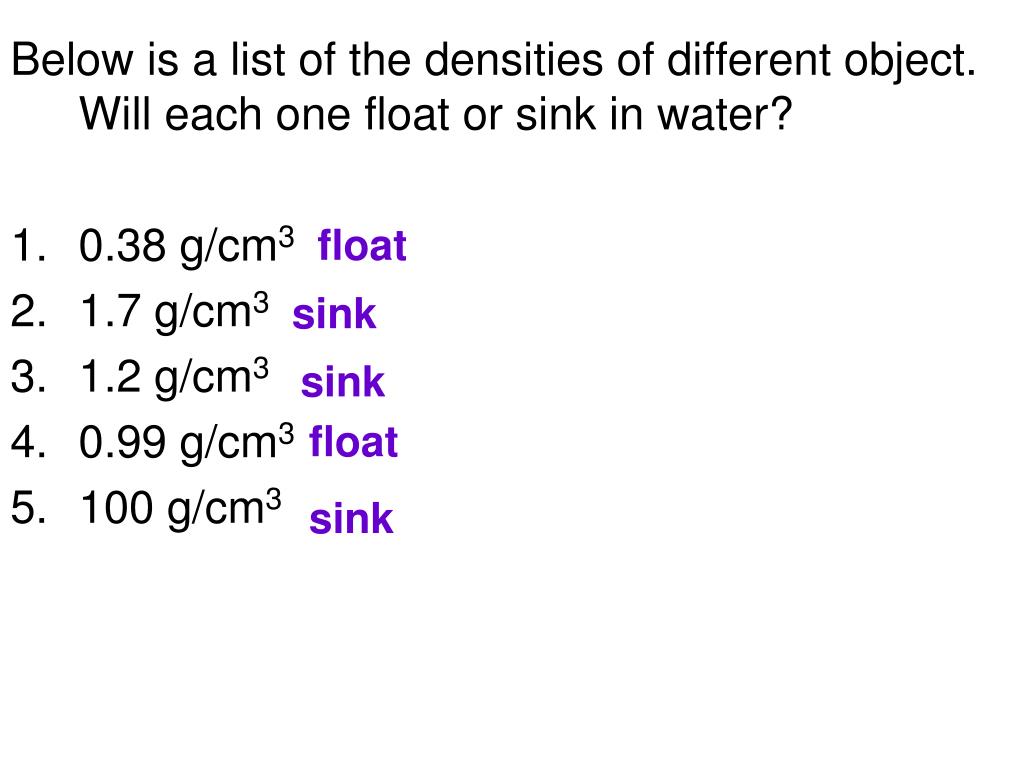Click list number 2
The image size is (1024, 768).
[29, 312]
